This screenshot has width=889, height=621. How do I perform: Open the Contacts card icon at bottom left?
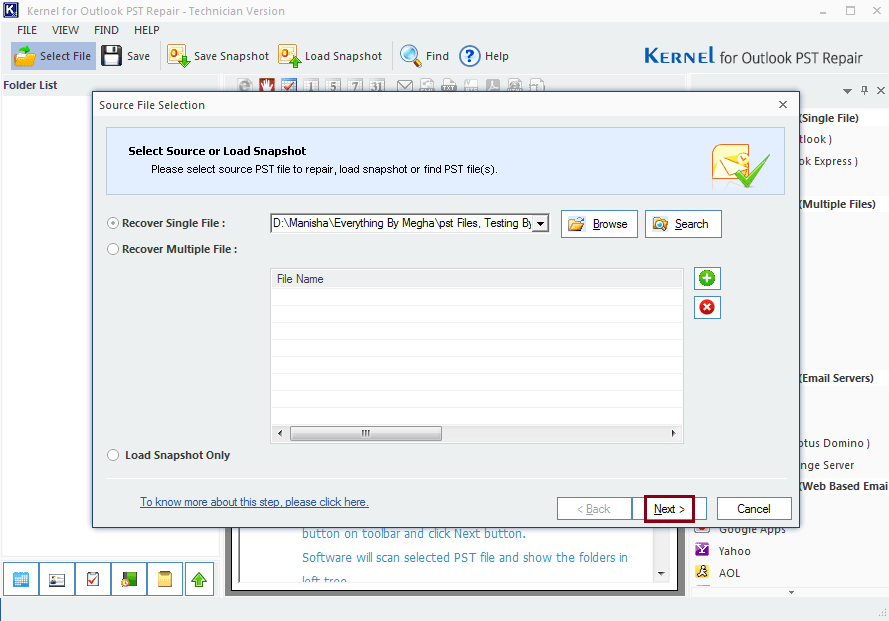point(57,579)
